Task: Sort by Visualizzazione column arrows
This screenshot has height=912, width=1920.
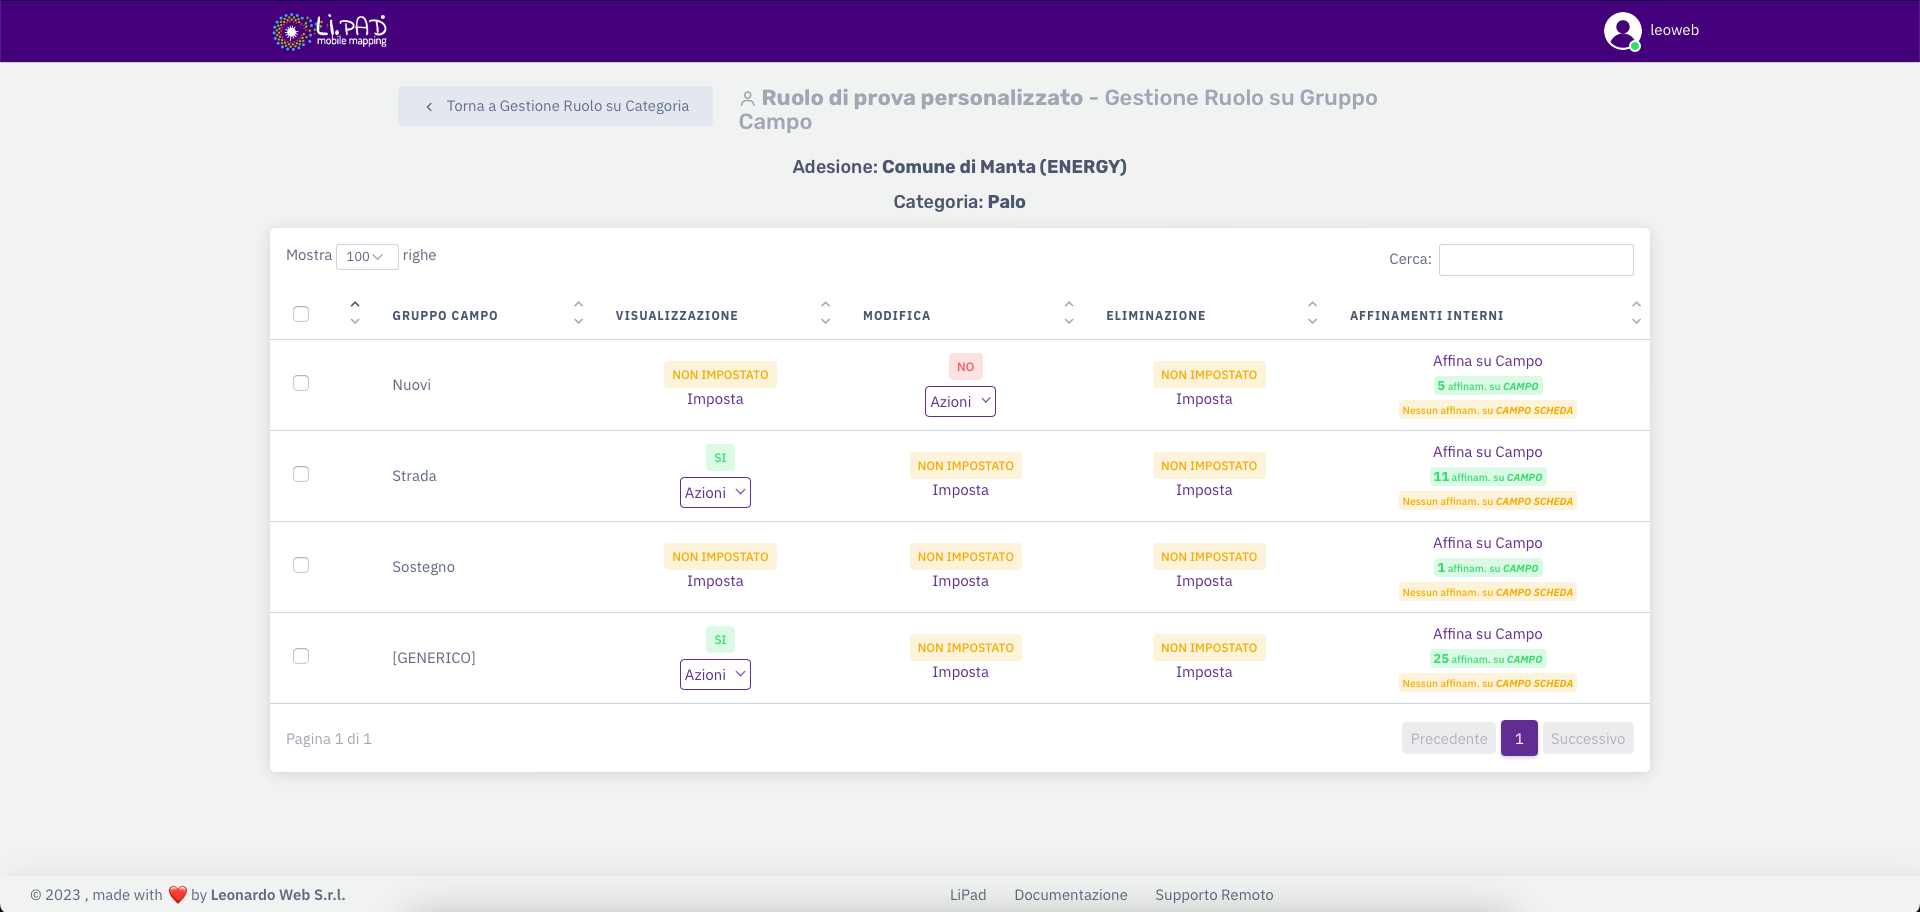Action: click(x=825, y=314)
